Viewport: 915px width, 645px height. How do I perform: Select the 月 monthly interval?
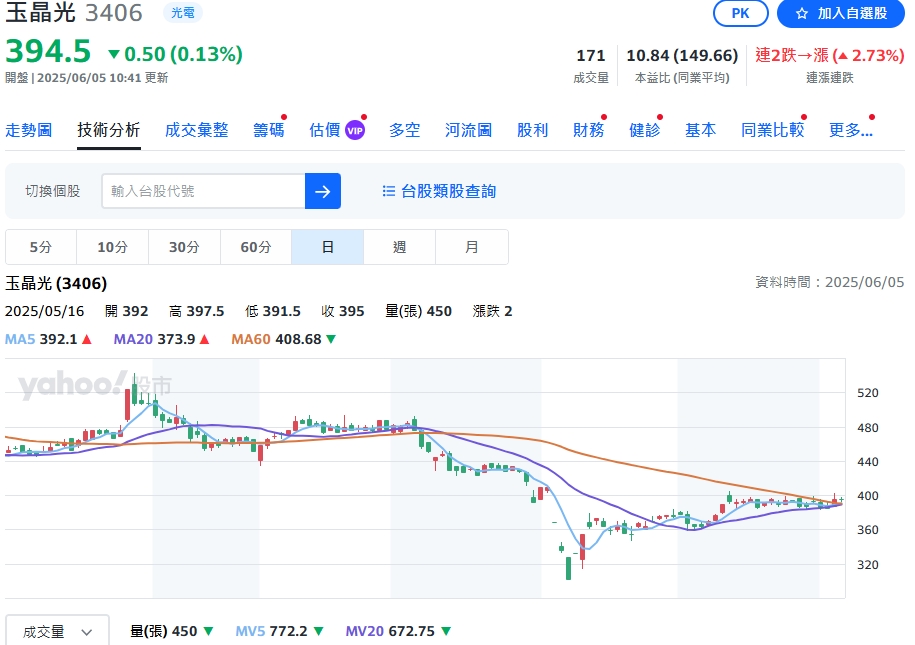click(472, 247)
